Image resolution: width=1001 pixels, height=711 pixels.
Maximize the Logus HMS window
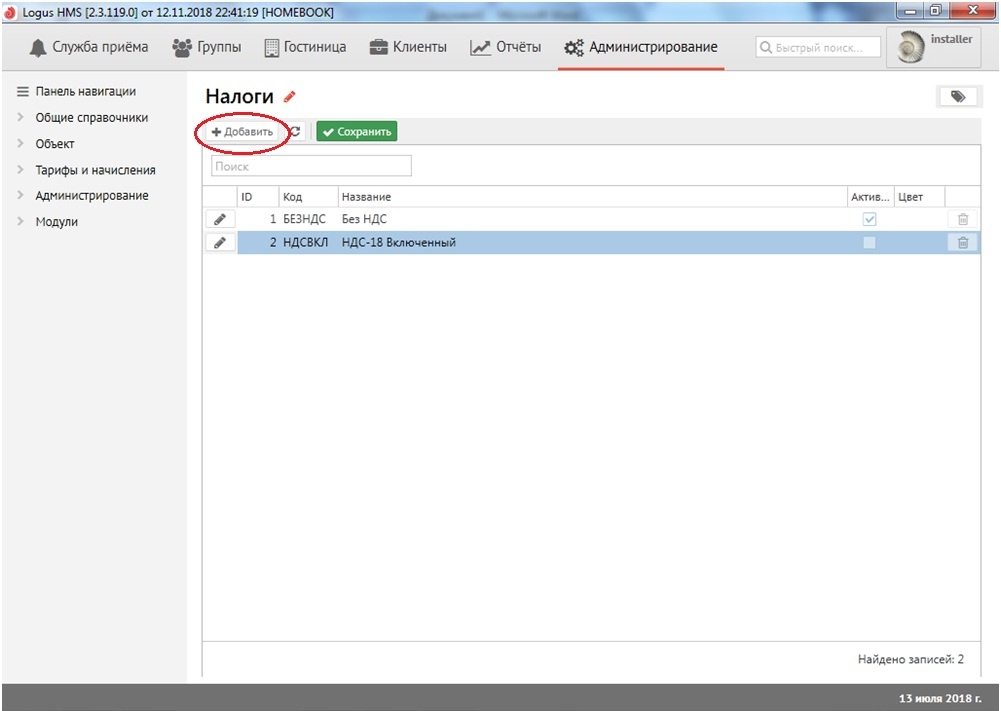(x=936, y=11)
